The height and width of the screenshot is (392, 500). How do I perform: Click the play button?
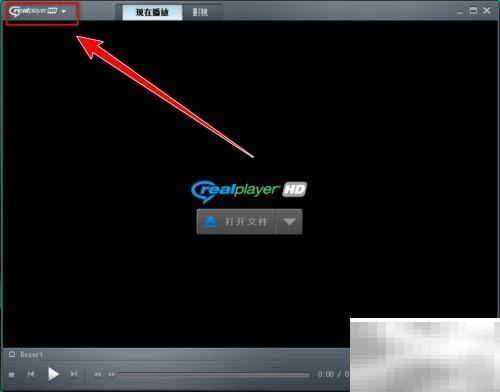pos(53,374)
